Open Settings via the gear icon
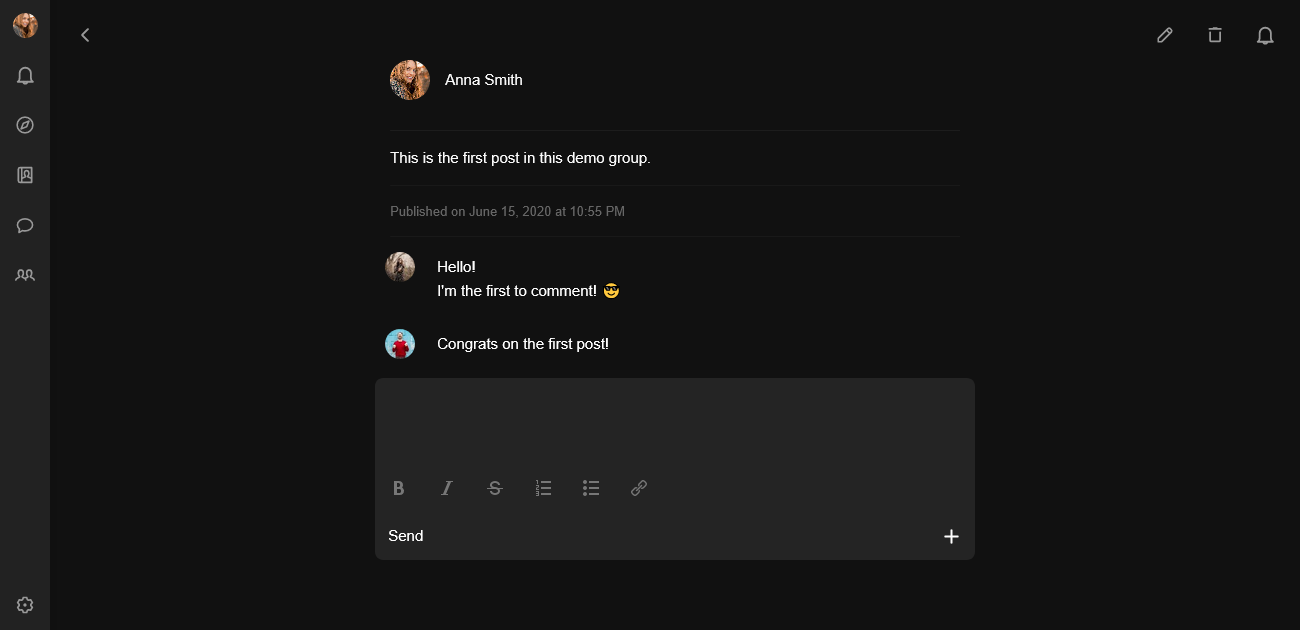The width and height of the screenshot is (1300, 631). 25,604
